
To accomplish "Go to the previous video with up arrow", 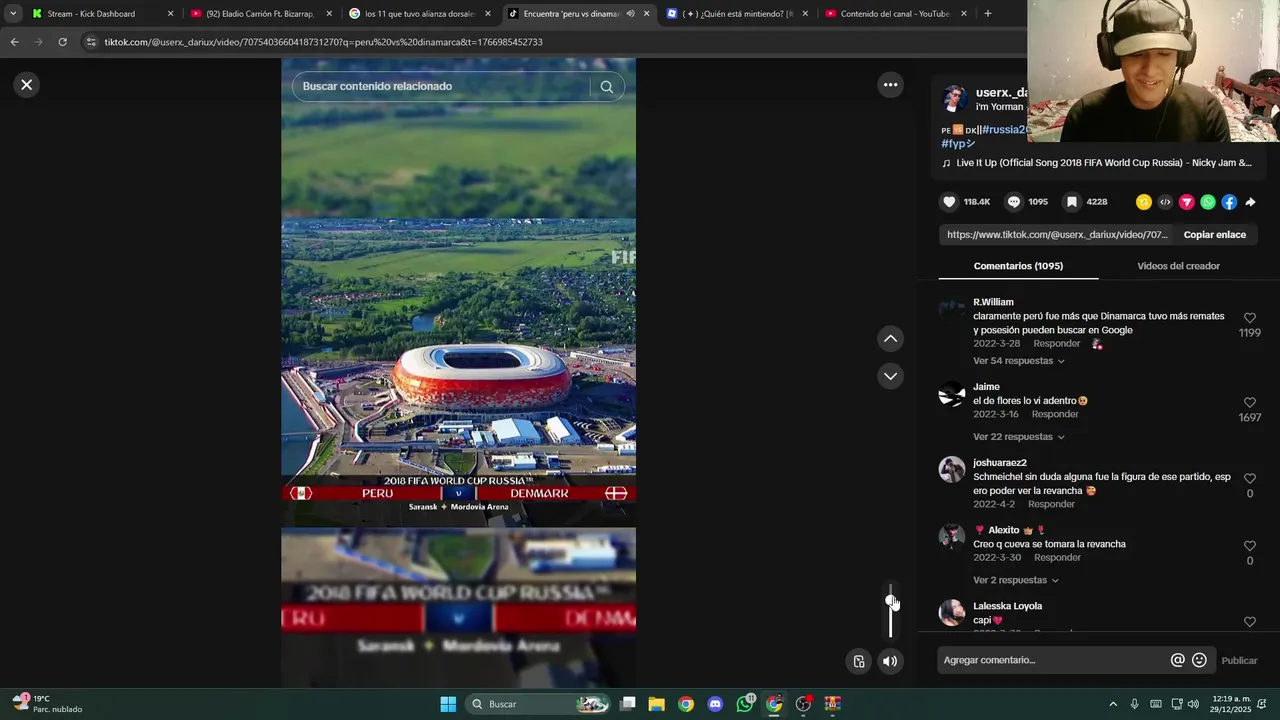I will (x=890, y=339).
